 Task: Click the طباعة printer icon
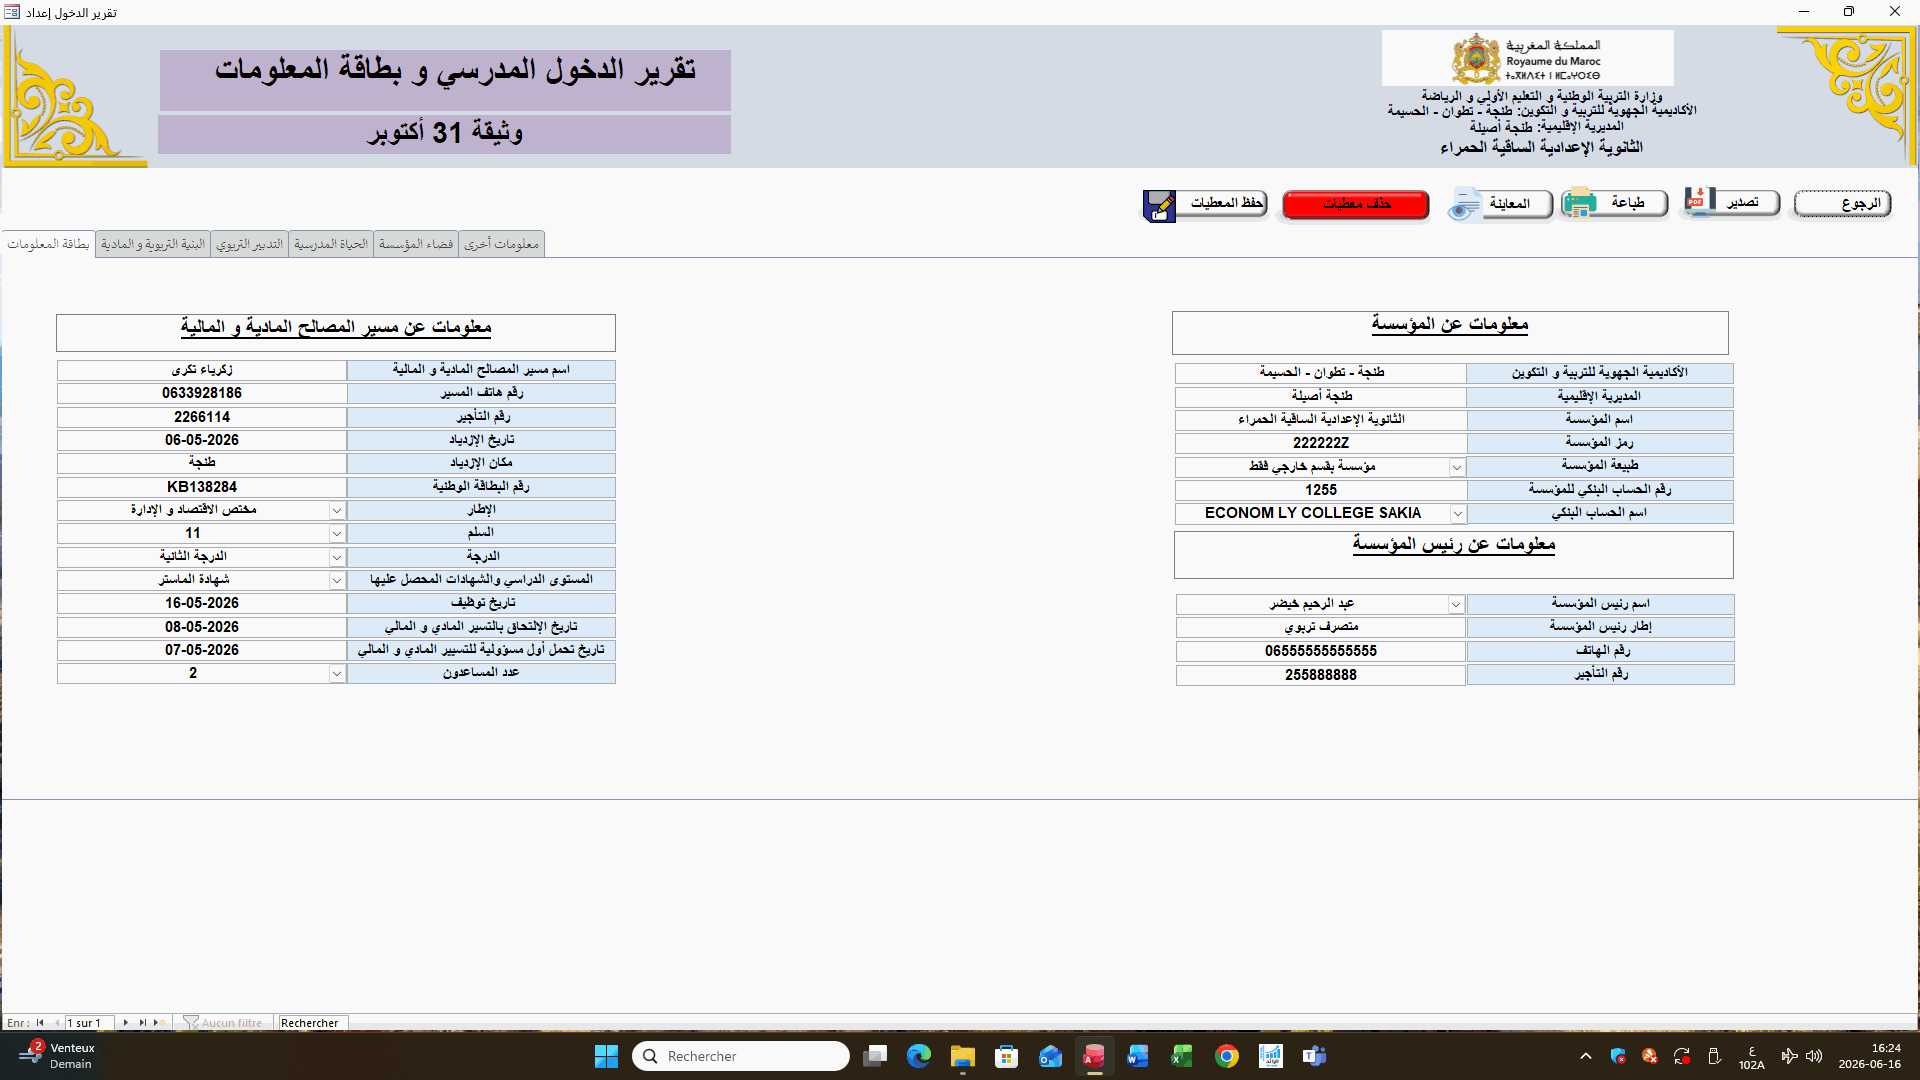[x=1579, y=203]
